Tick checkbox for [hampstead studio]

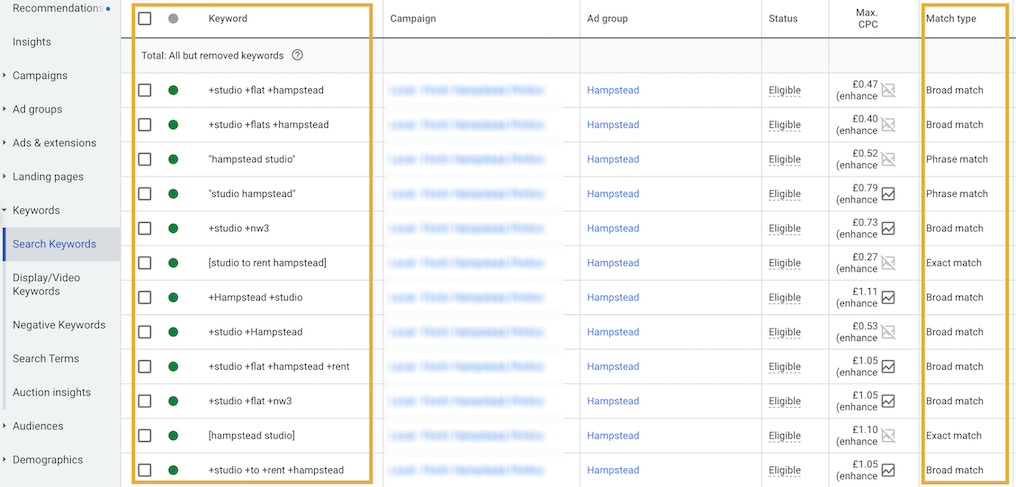144,435
